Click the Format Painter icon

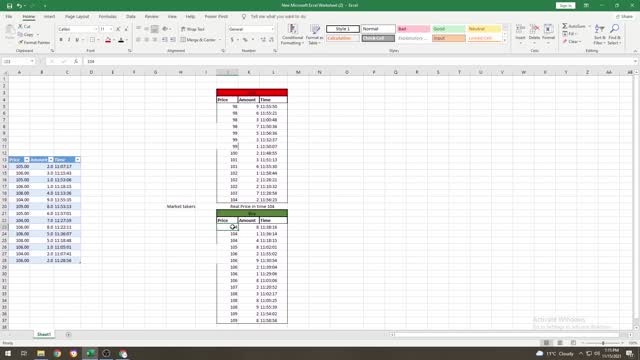click(x=20, y=42)
